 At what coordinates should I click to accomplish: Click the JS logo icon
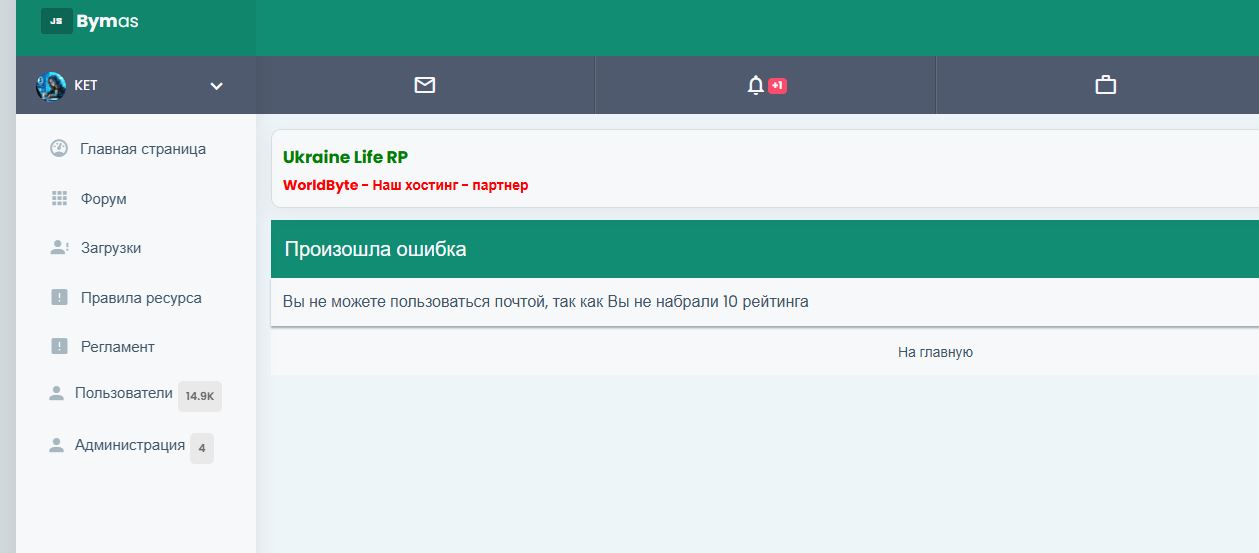(56, 21)
